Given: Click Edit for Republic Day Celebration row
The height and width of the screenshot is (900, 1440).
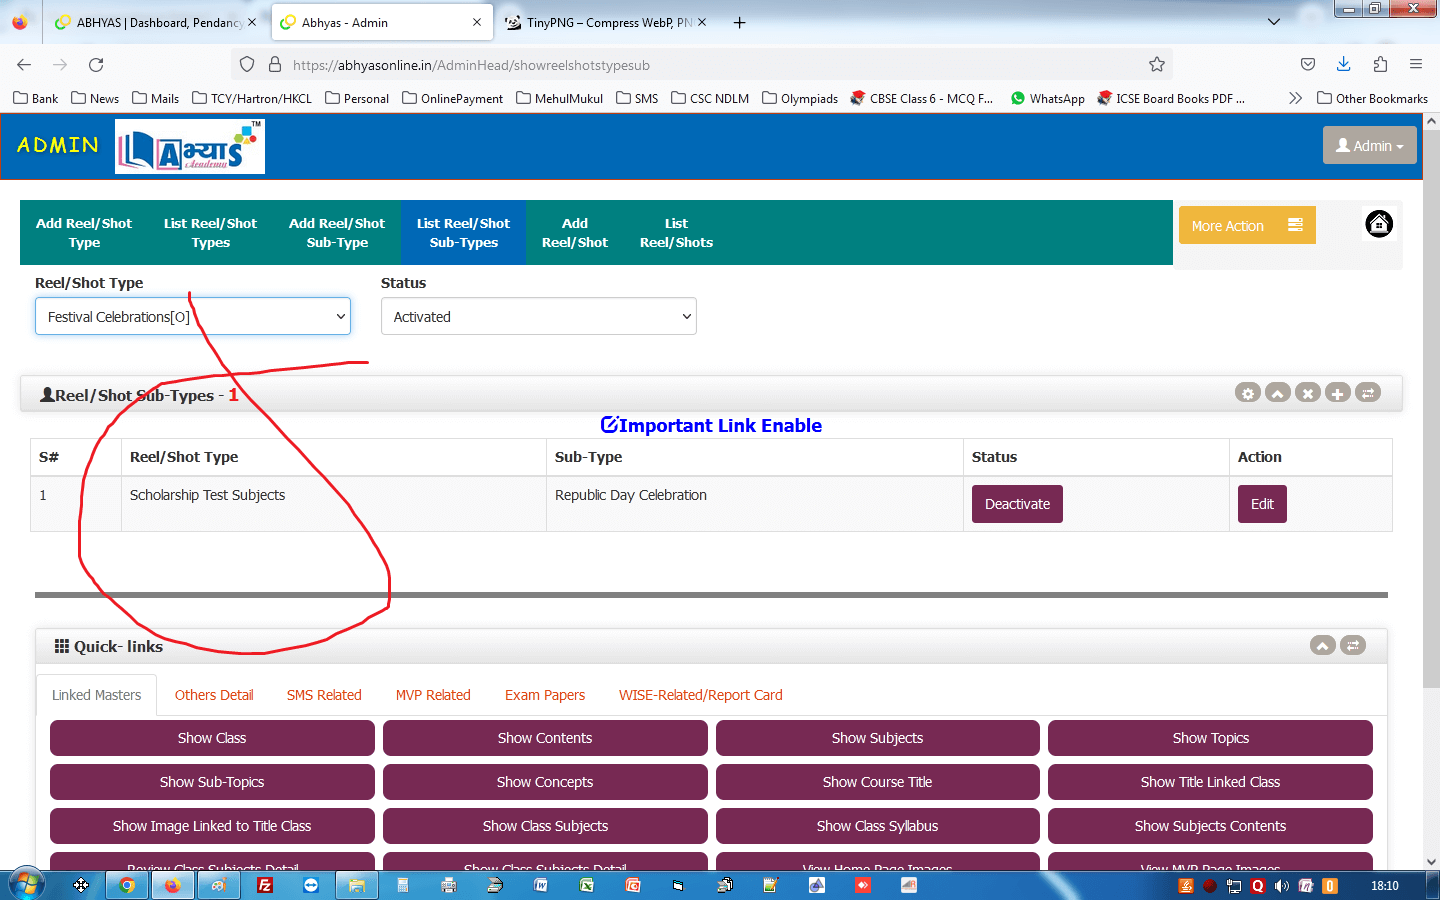Looking at the screenshot, I should 1261,504.
